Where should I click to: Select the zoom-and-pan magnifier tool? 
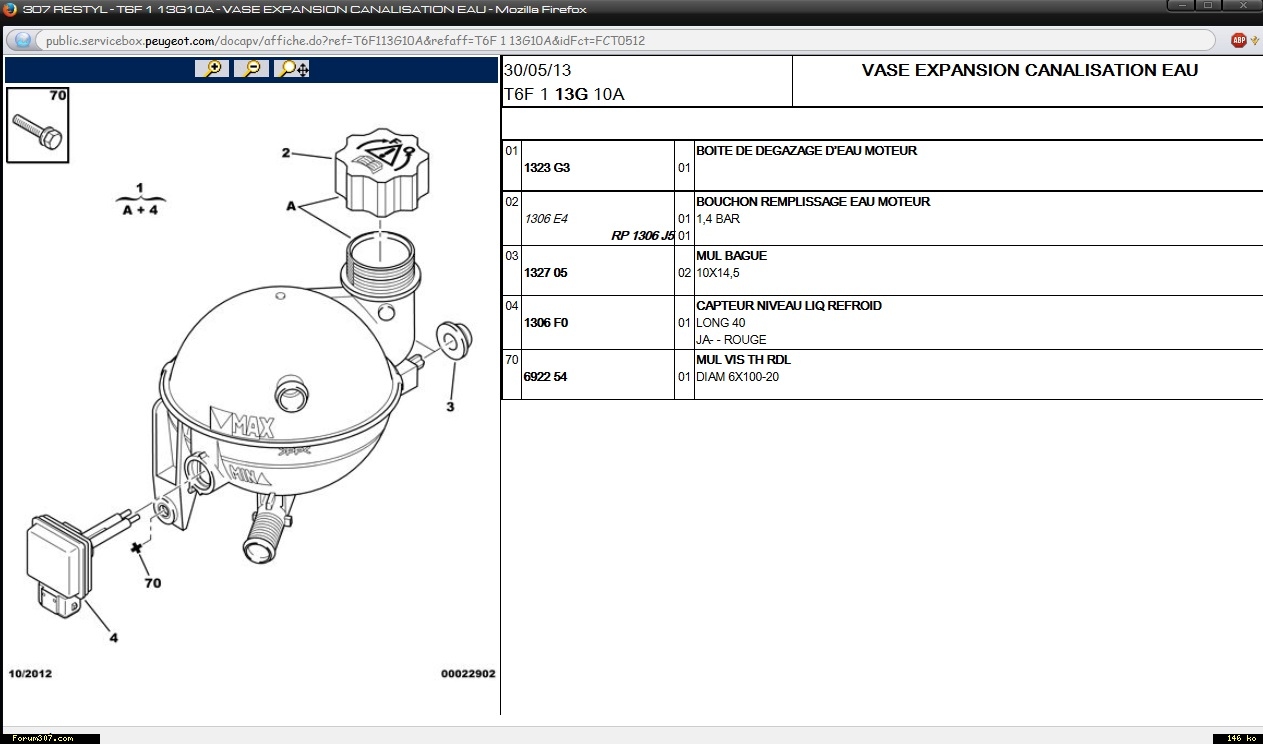(x=292, y=69)
